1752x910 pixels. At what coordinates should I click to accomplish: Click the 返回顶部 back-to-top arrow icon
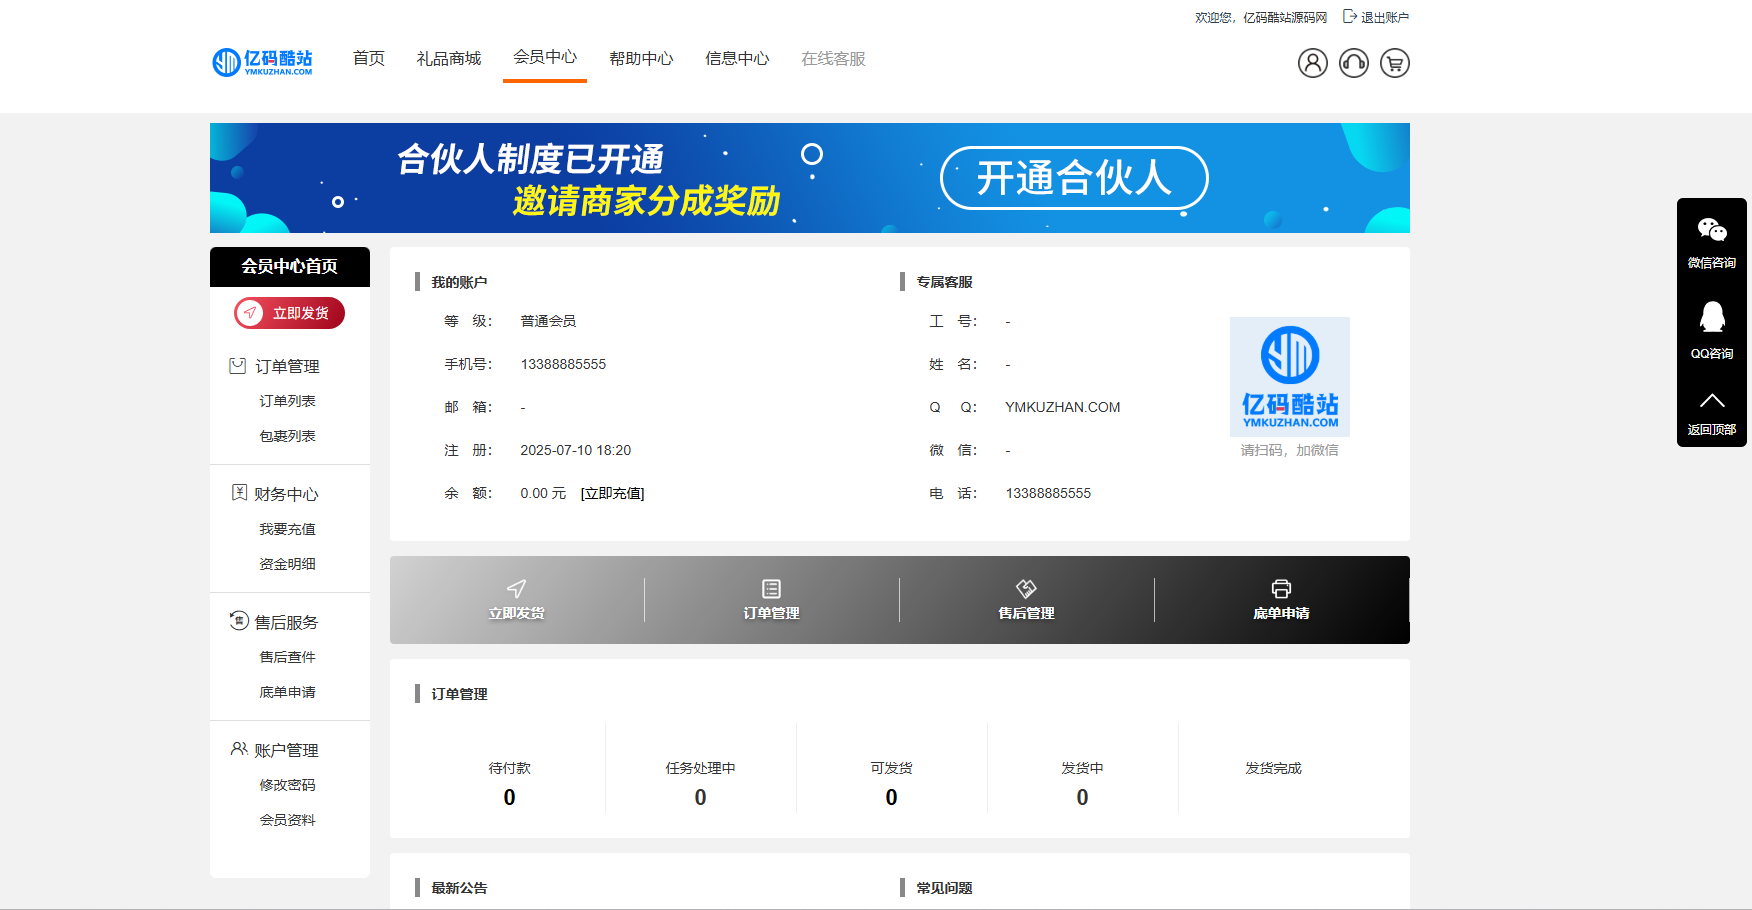[1712, 399]
